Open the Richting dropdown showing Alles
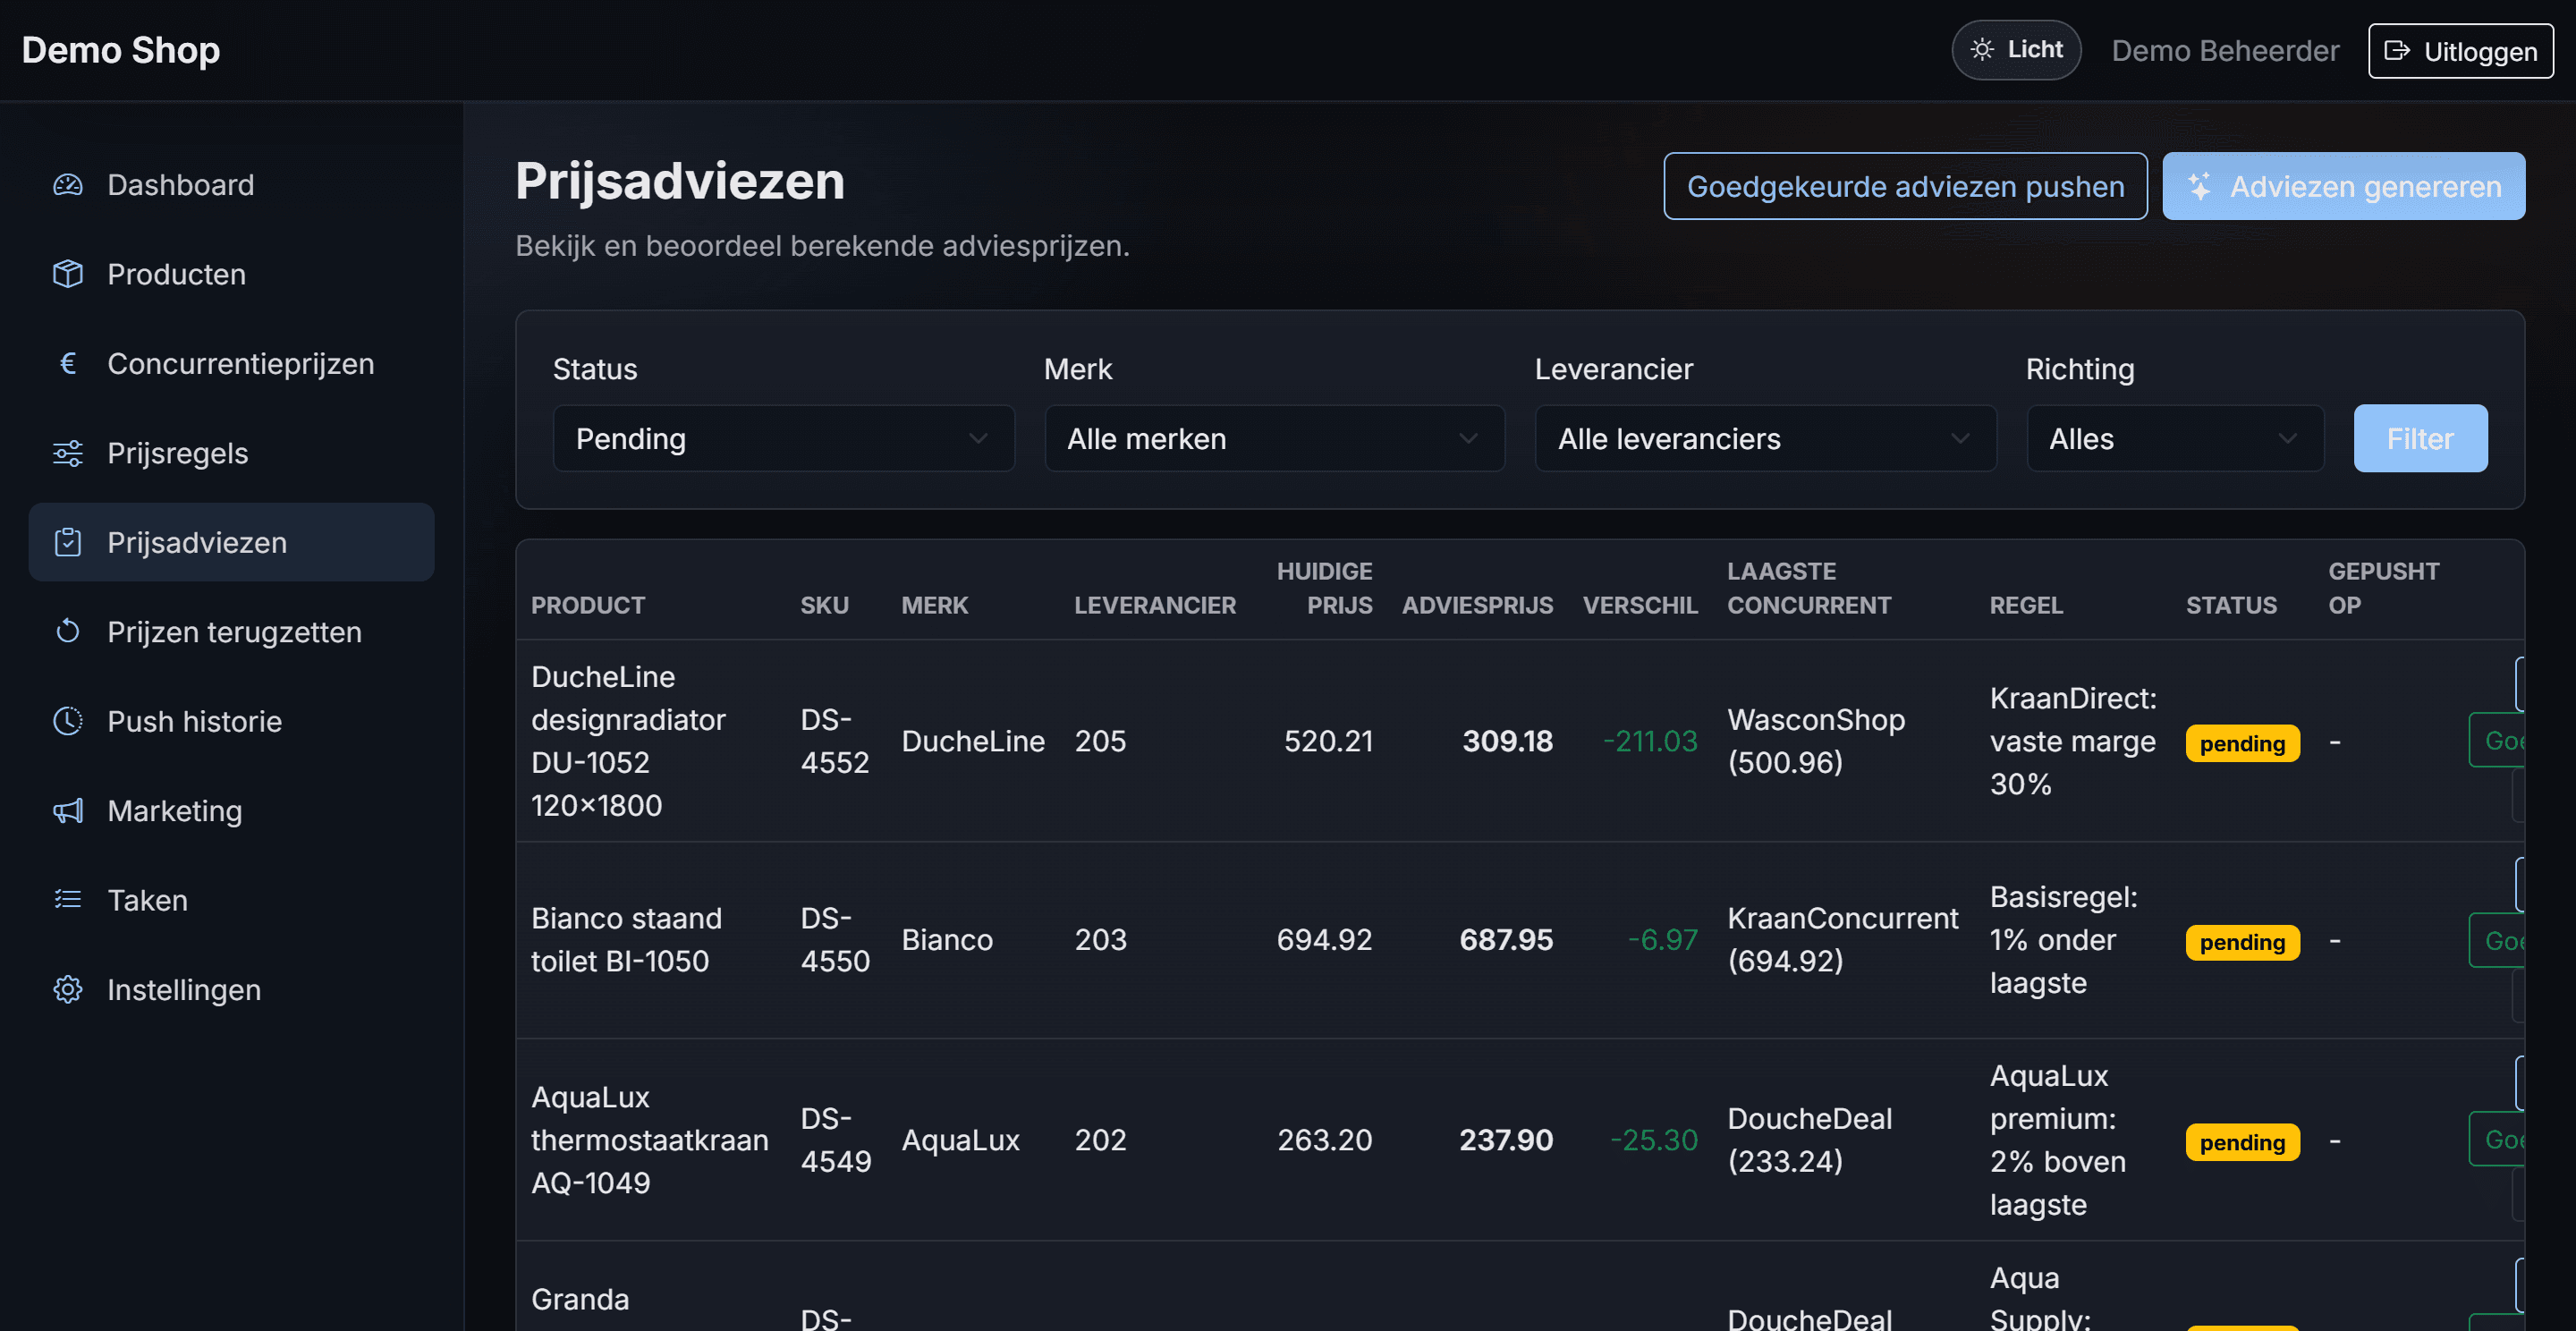The width and height of the screenshot is (2576, 1331). [x=2174, y=438]
